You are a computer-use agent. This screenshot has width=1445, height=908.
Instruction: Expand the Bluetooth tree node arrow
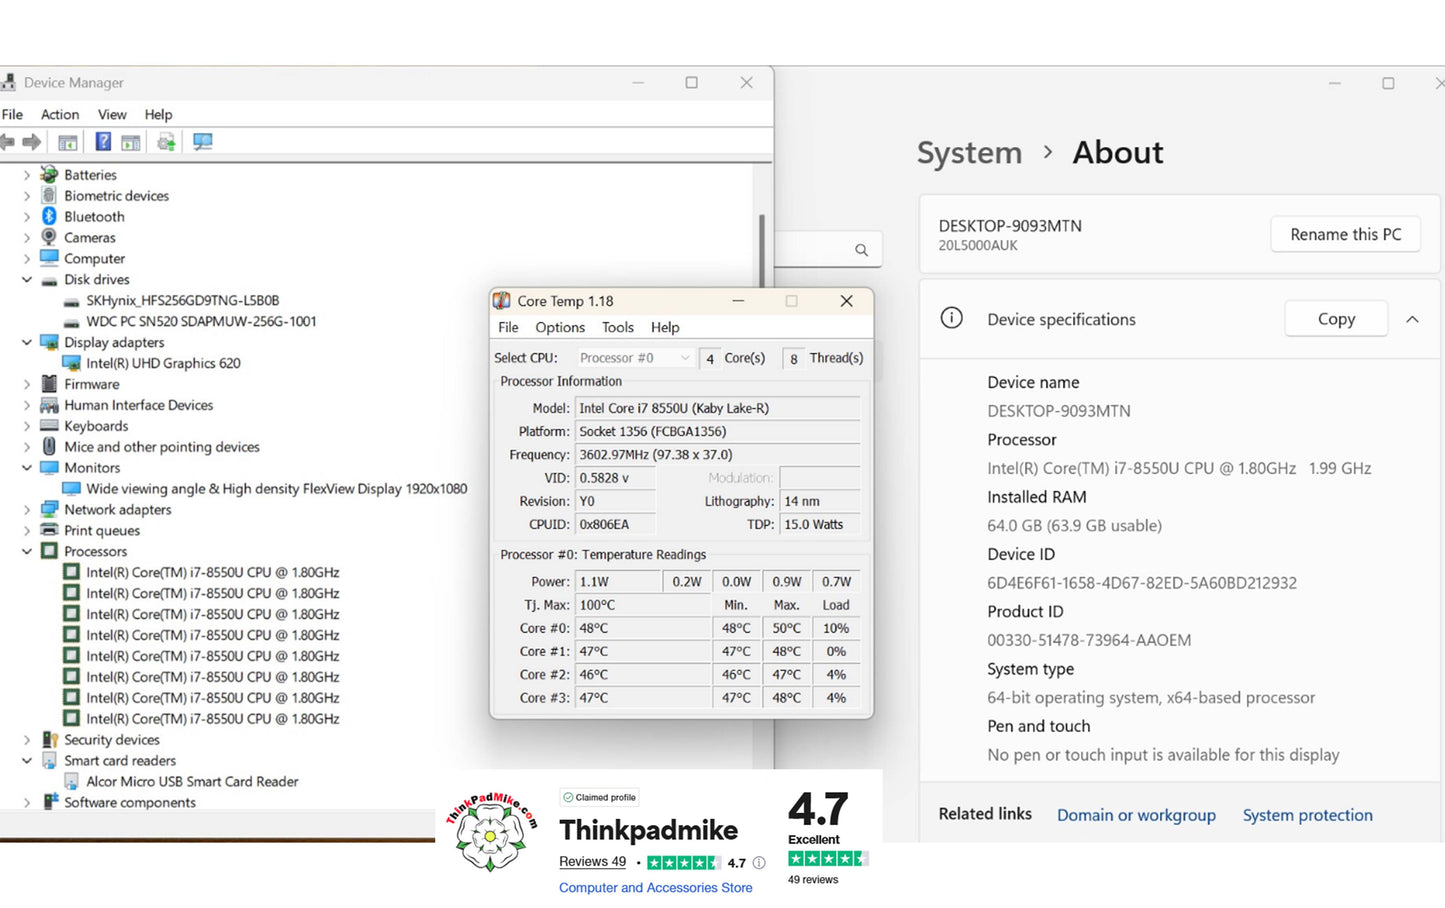[27, 216]
